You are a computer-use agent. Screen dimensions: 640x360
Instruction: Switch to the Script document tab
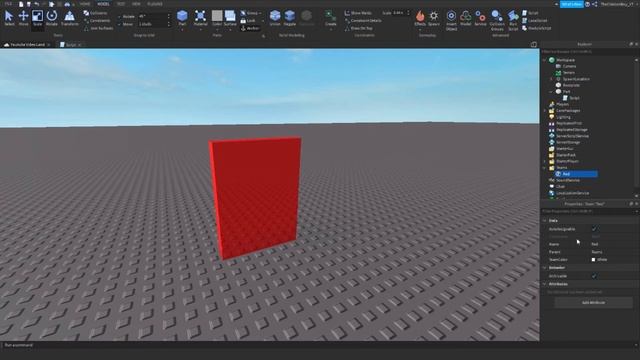tap(71, 44)
